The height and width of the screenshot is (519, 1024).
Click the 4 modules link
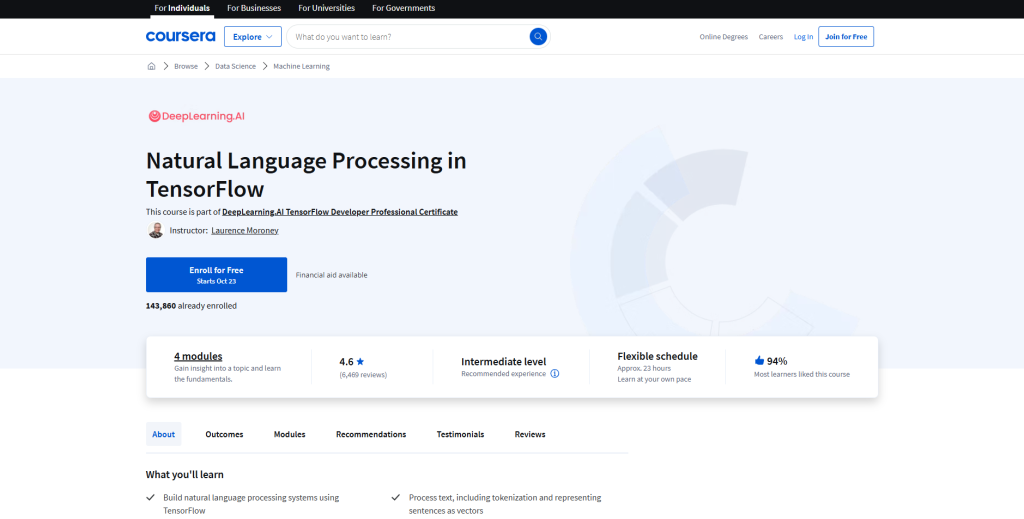(198, 356)
